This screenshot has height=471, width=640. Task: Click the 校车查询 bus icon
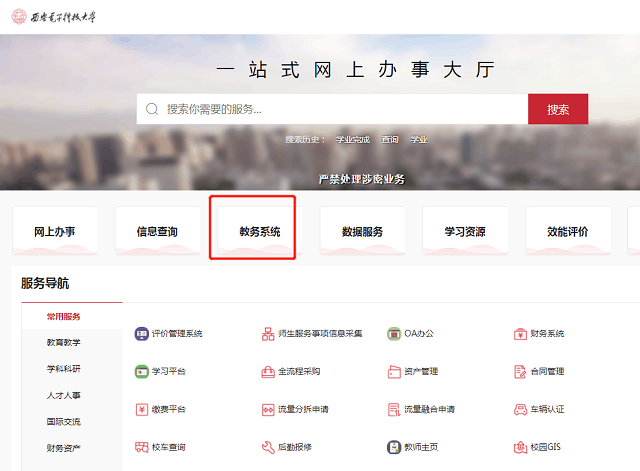141,447
